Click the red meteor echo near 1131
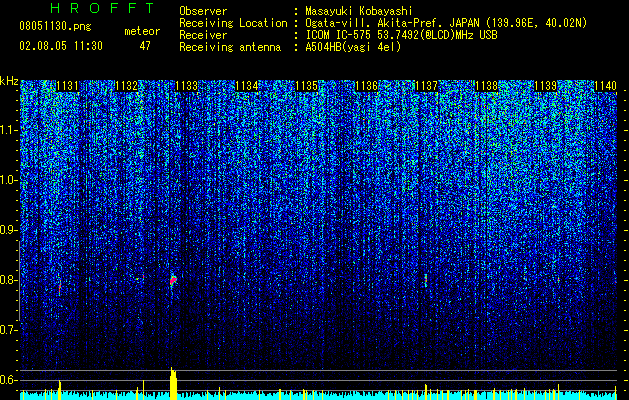Viewport: 629px width, 400px height. 60,286
